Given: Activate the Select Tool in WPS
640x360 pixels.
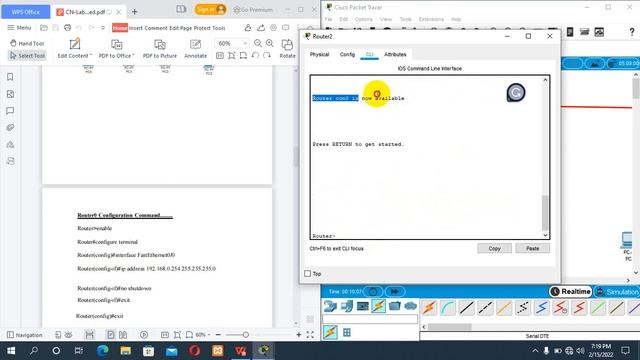Looking at the screenshot, I should point(27,56).
